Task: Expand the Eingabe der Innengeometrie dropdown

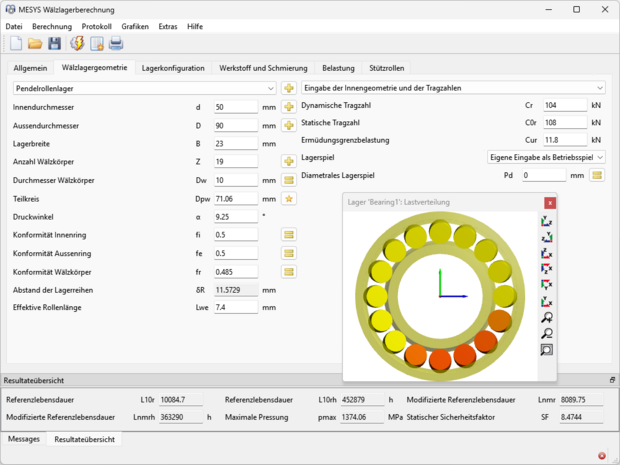Action: (x=454, y=88)
